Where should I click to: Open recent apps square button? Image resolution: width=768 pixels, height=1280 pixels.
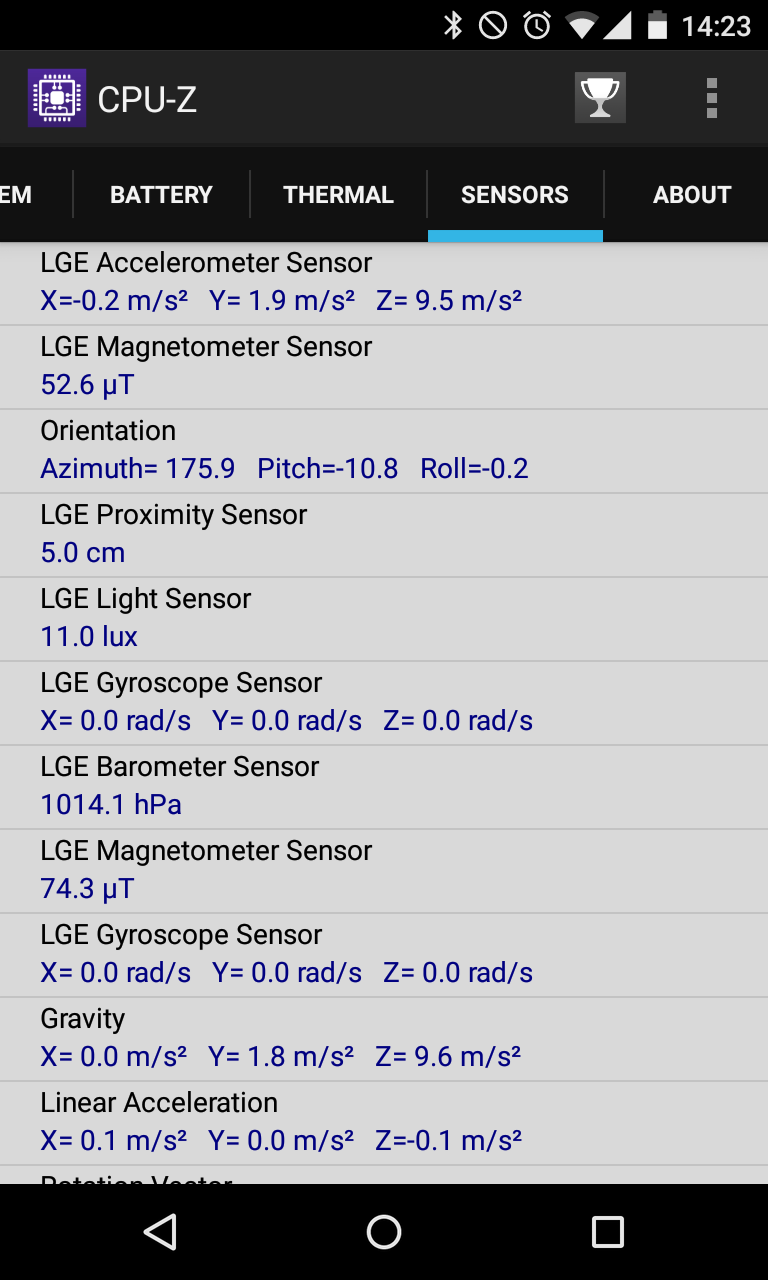(x=608, y=1232)
